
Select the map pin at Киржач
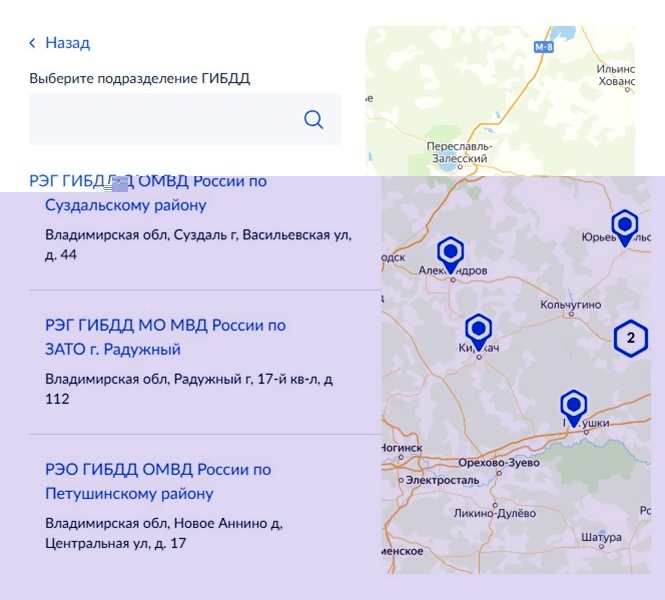pyautogui.click(x=479, y=330)
